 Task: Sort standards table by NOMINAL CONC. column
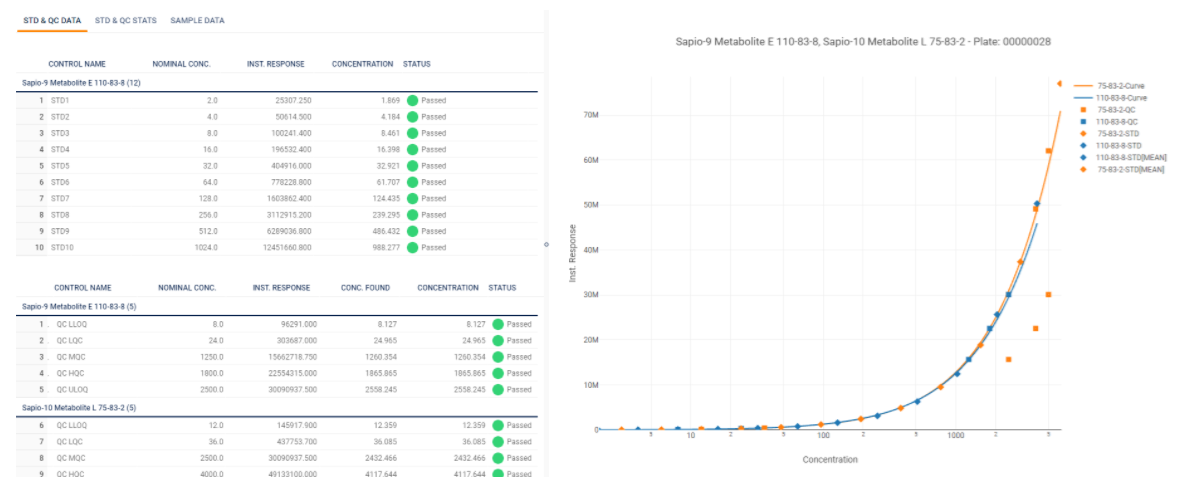[x=181, y=64]
